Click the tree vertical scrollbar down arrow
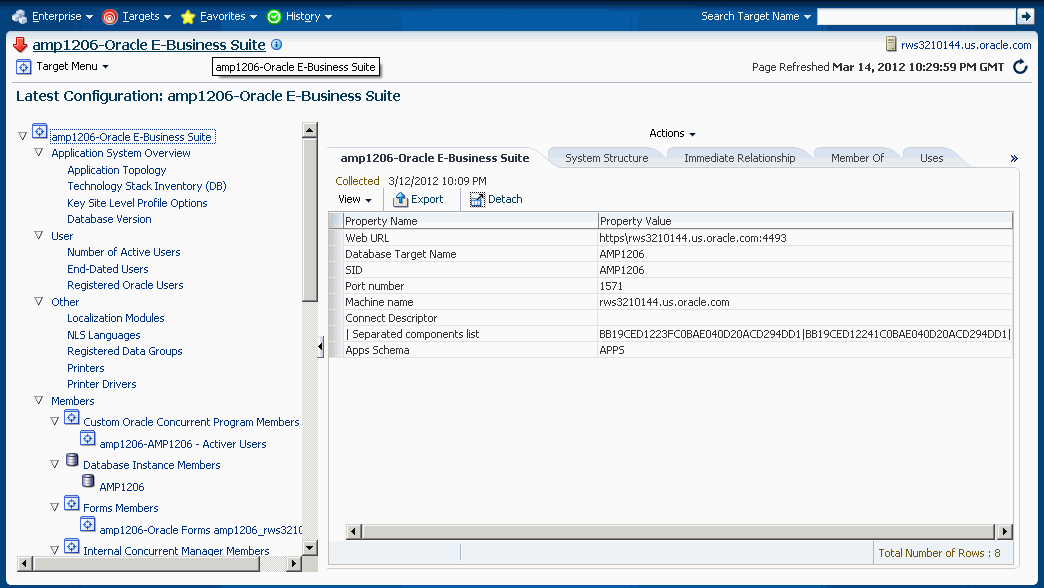Screen dimensions: 1044x588 [310, 547]
